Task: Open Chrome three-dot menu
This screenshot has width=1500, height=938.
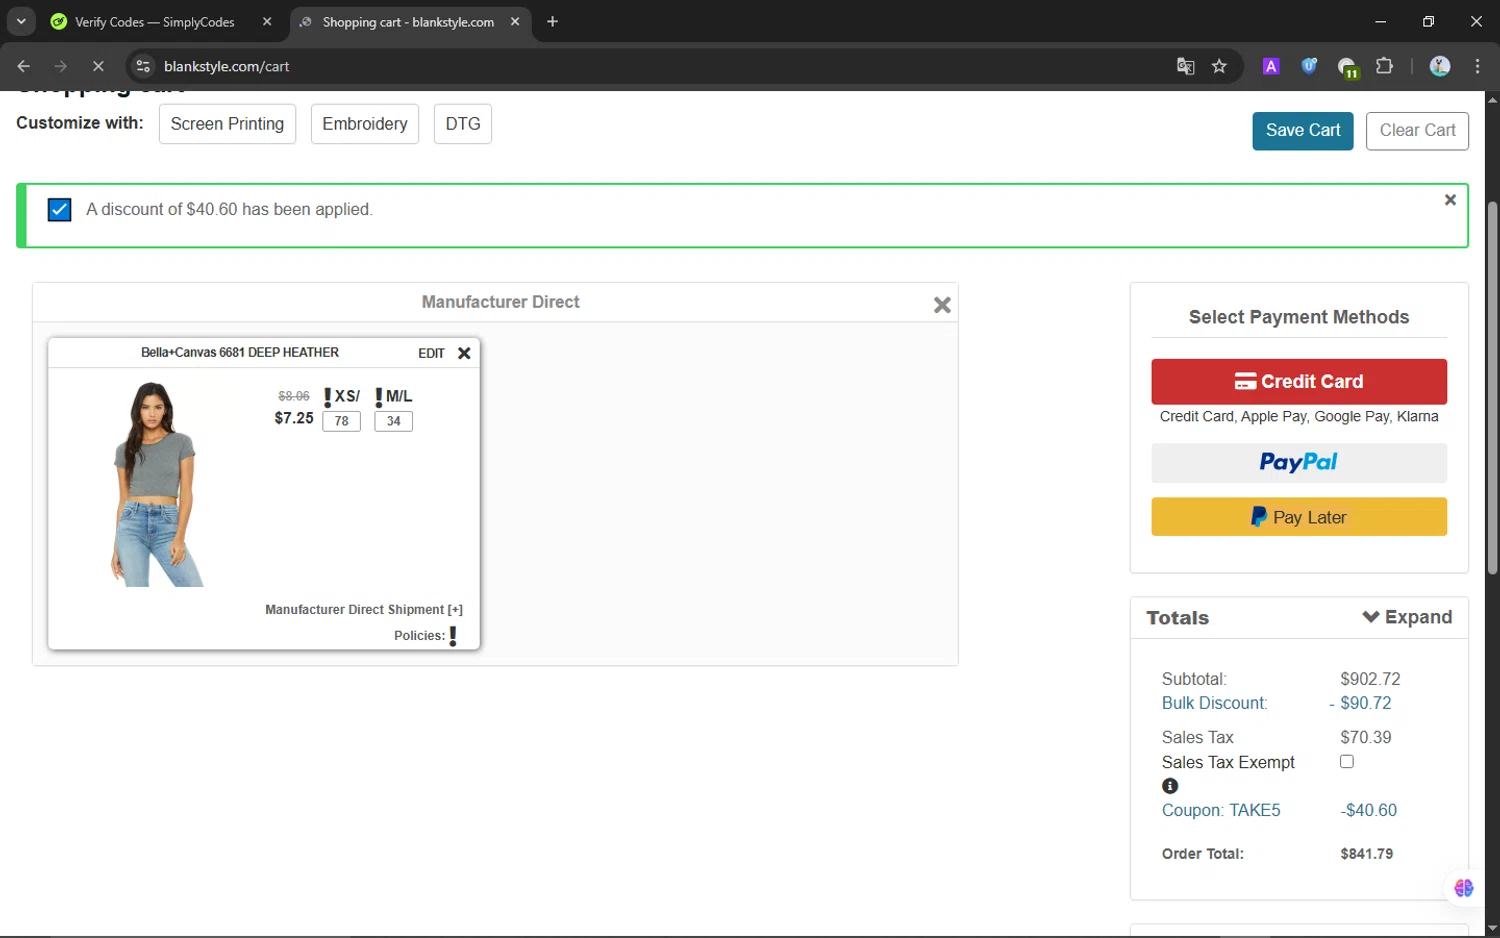Action: [x=1477, y=66]
